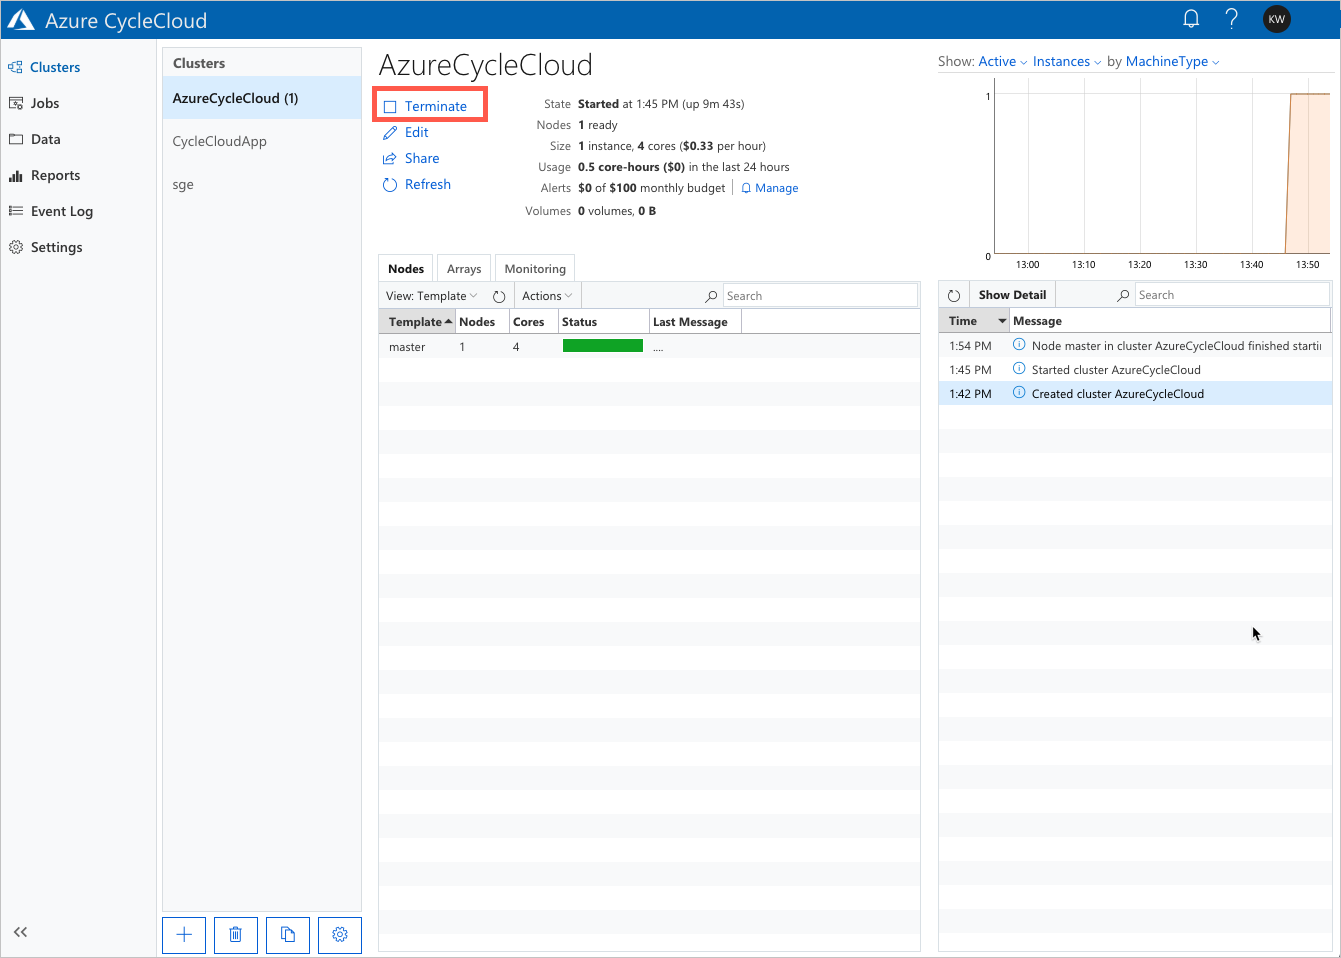Click the nodes Search input field
Screen dimensions: 1341x958
click(x=819, y=296)
